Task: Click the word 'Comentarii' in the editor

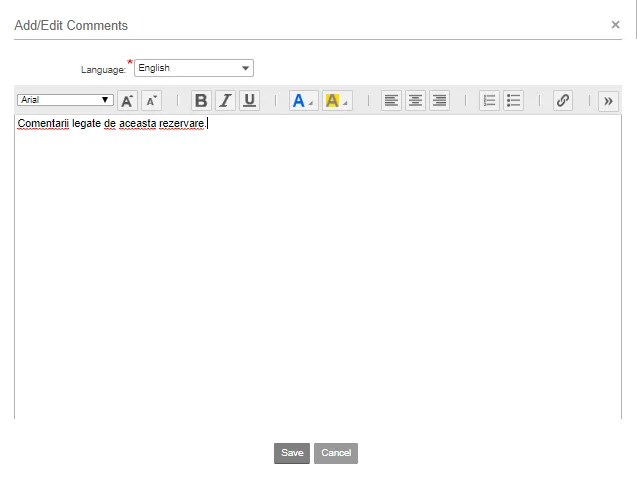Action: (43, 124)
